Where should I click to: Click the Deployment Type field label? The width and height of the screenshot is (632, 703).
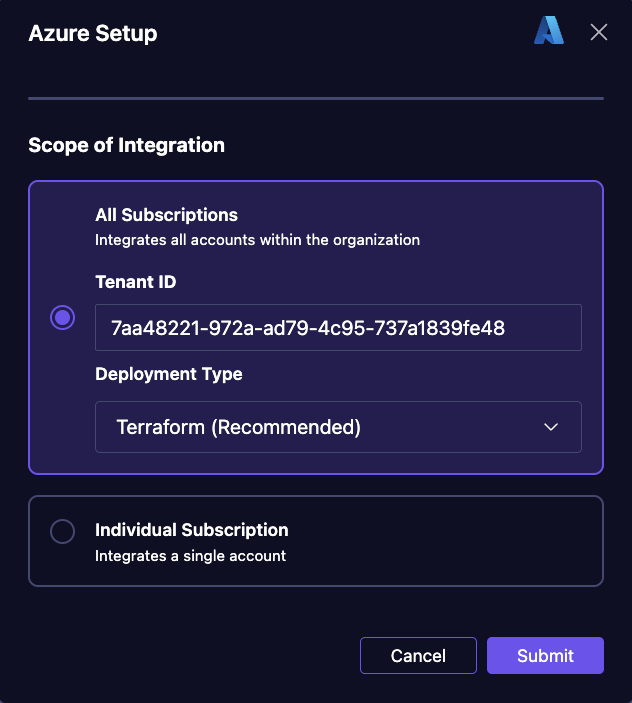click(169, 374)
